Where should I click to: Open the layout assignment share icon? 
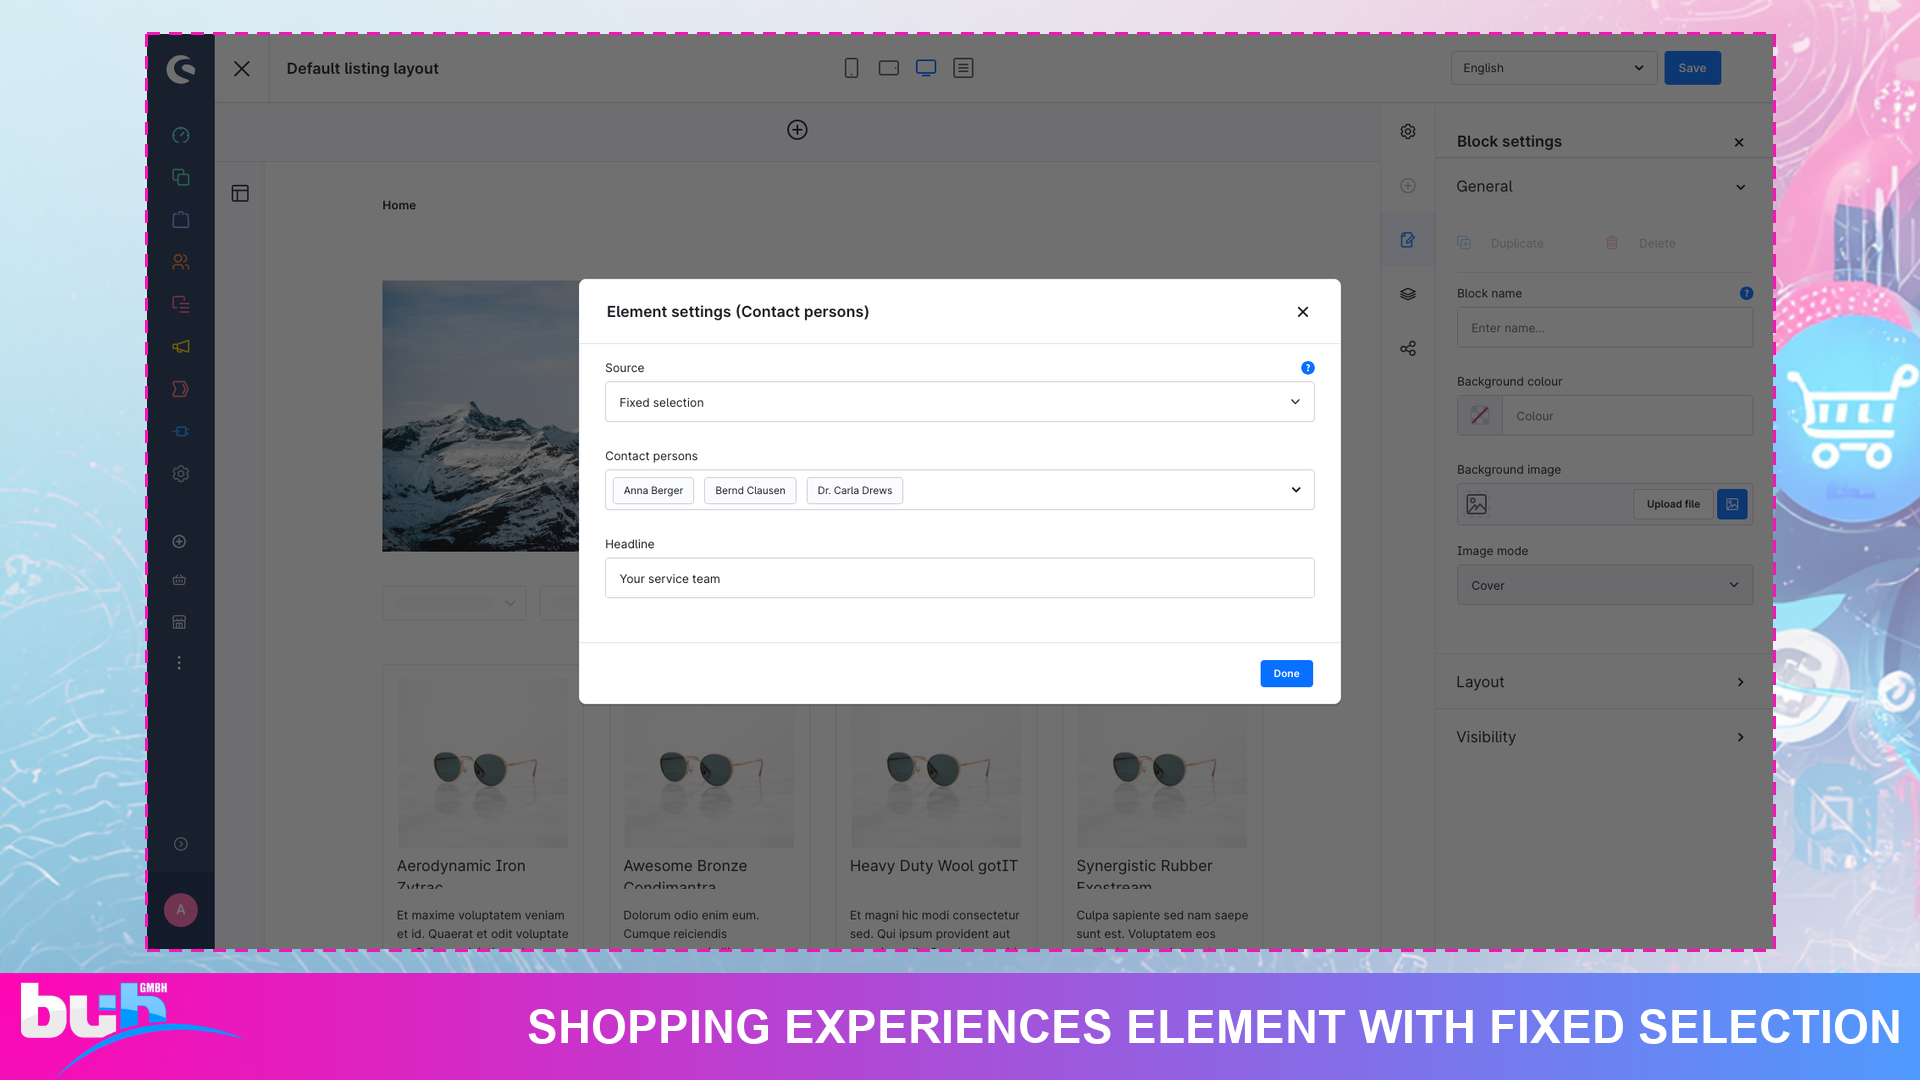click(1408, 349)
